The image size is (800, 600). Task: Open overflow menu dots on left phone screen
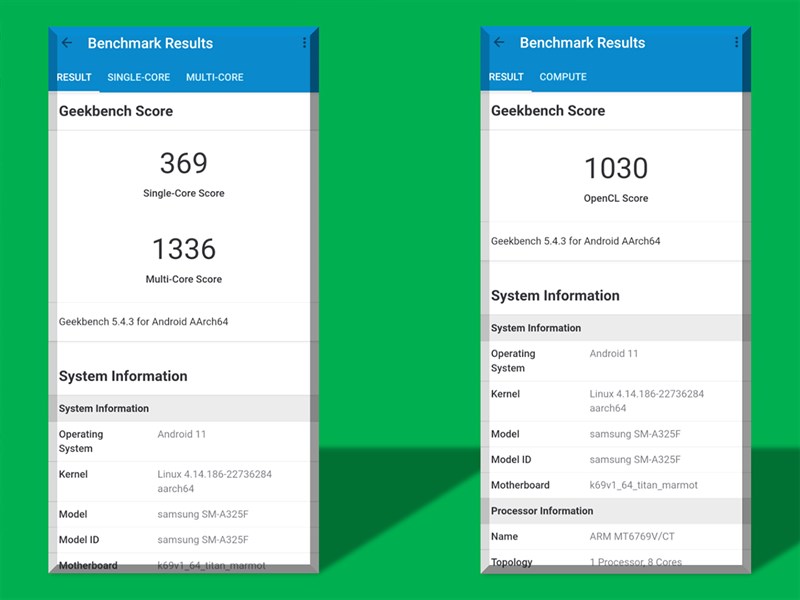[x=304, y=43]
